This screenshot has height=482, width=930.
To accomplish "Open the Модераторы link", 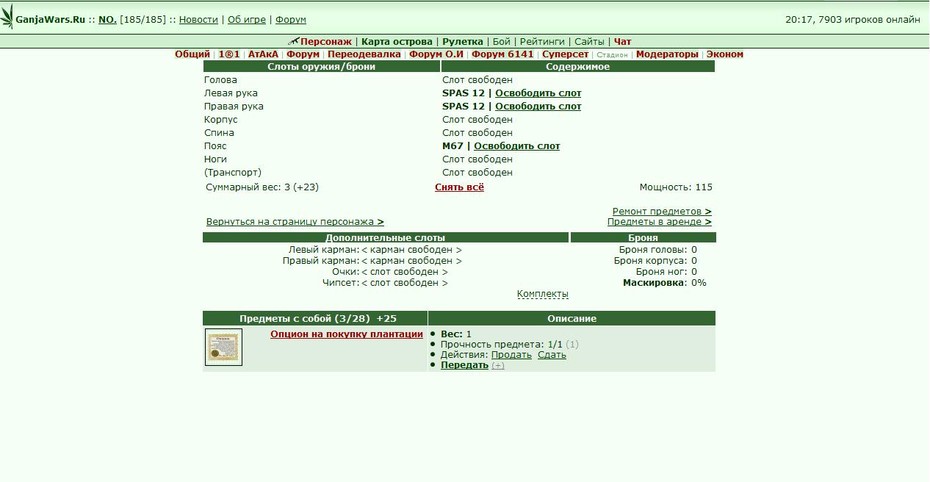I will pyautogui.click(x=667, y=54).
